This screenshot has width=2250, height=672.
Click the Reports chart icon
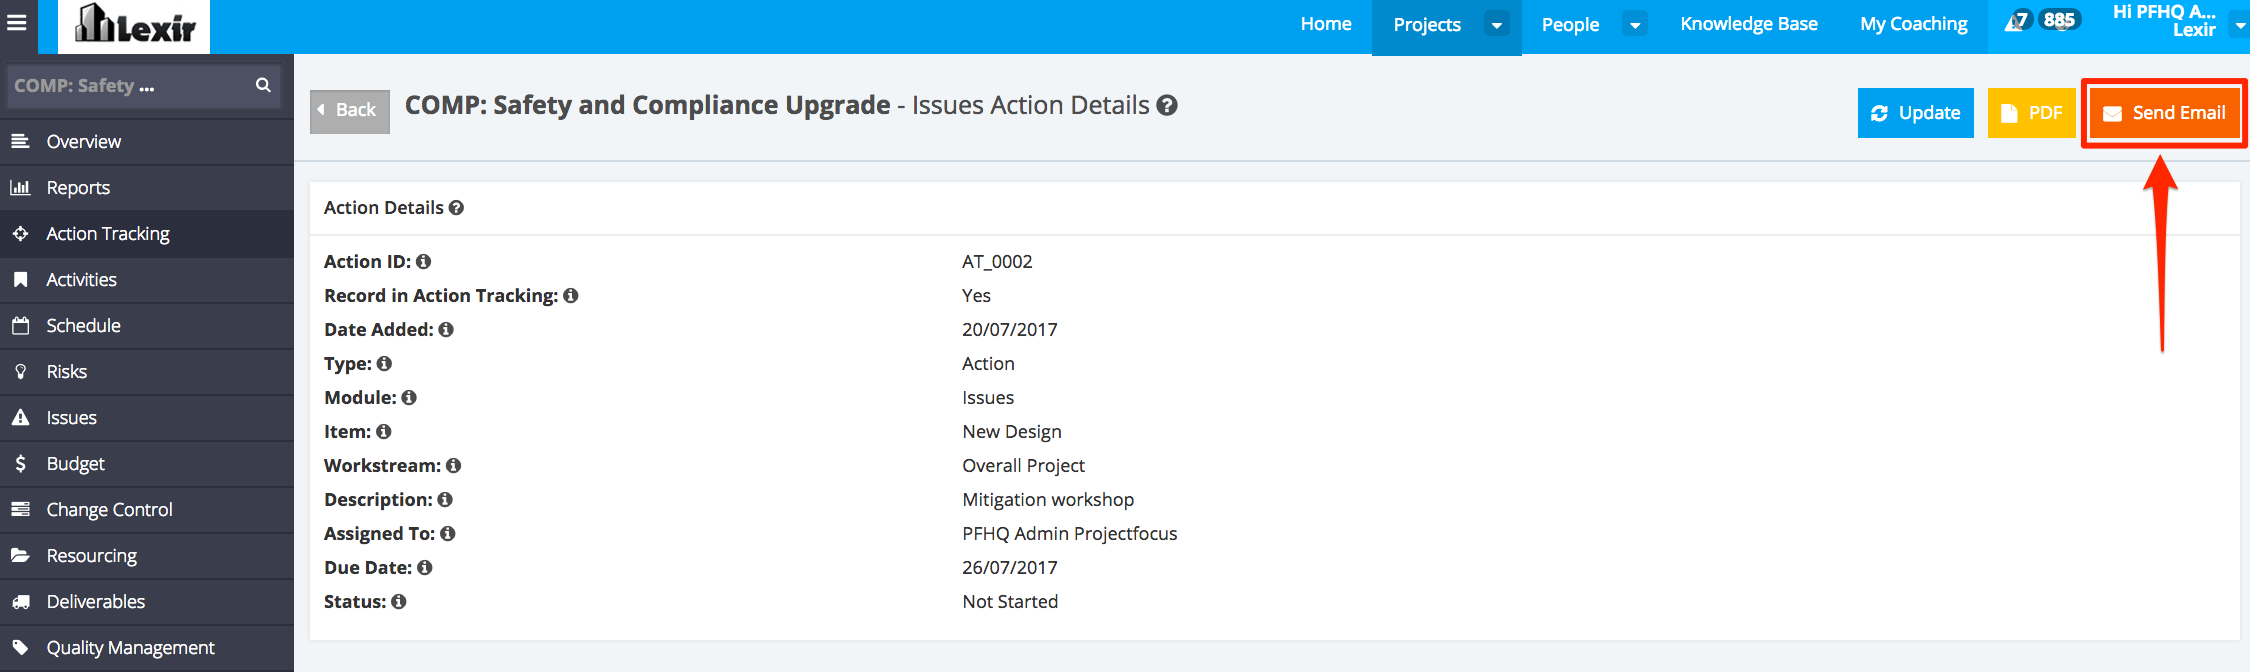(20, 187)
